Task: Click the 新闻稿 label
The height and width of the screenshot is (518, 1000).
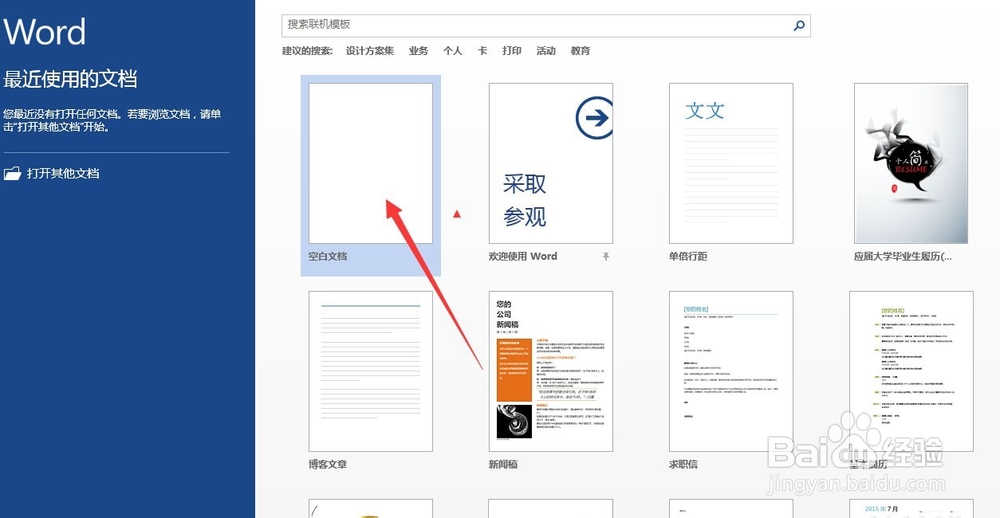Action: click(x=503, y=464)
